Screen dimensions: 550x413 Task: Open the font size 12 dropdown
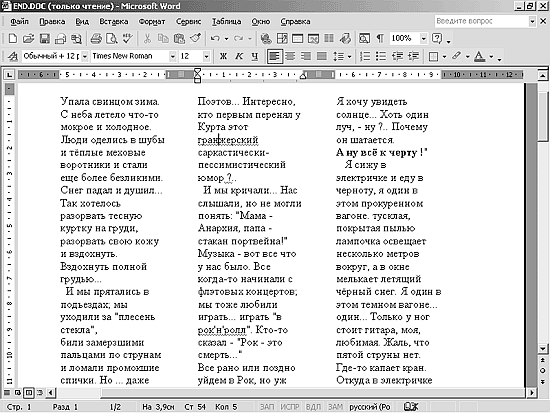[x=206, y=56]
